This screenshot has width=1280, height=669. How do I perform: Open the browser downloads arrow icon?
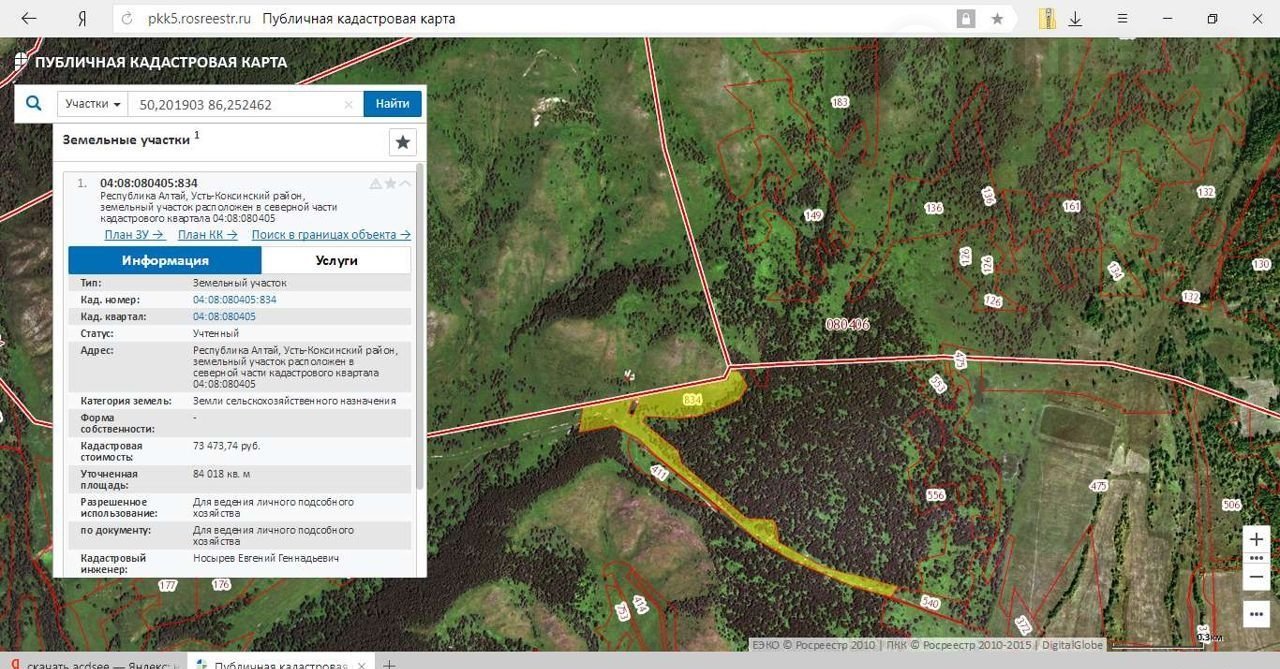click(x=1076, y=19)
